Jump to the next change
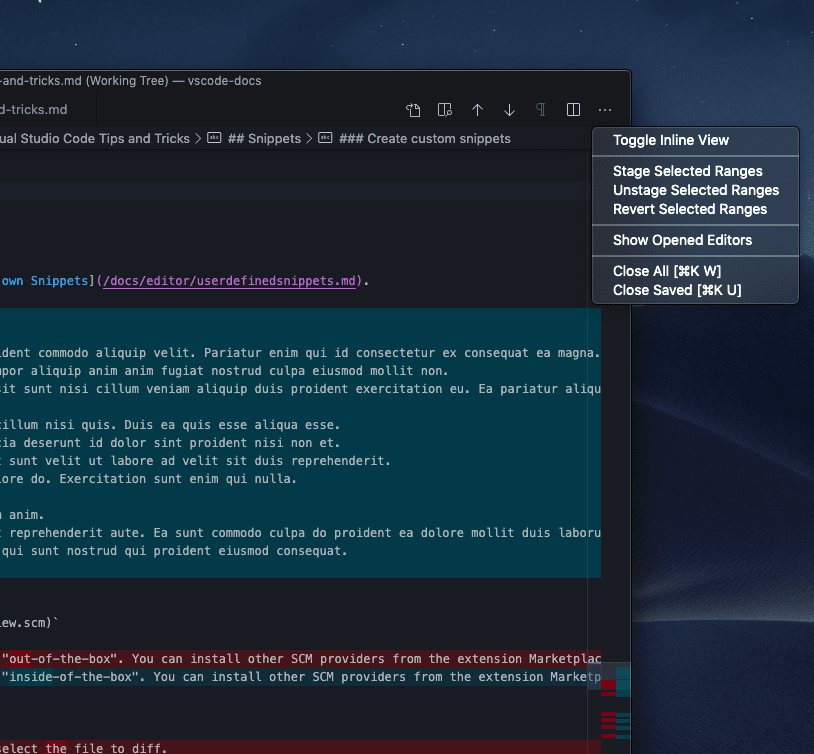The width and height of the screenshot is (814, 754). tap(509, 110)
